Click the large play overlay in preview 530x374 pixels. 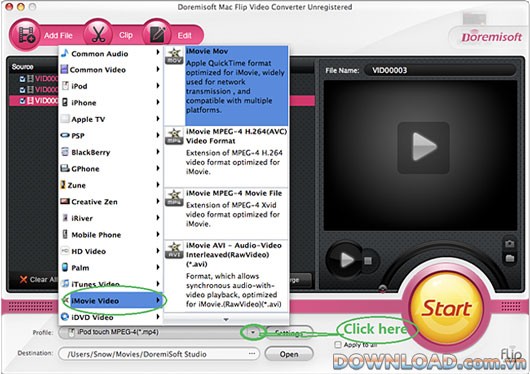424,148
